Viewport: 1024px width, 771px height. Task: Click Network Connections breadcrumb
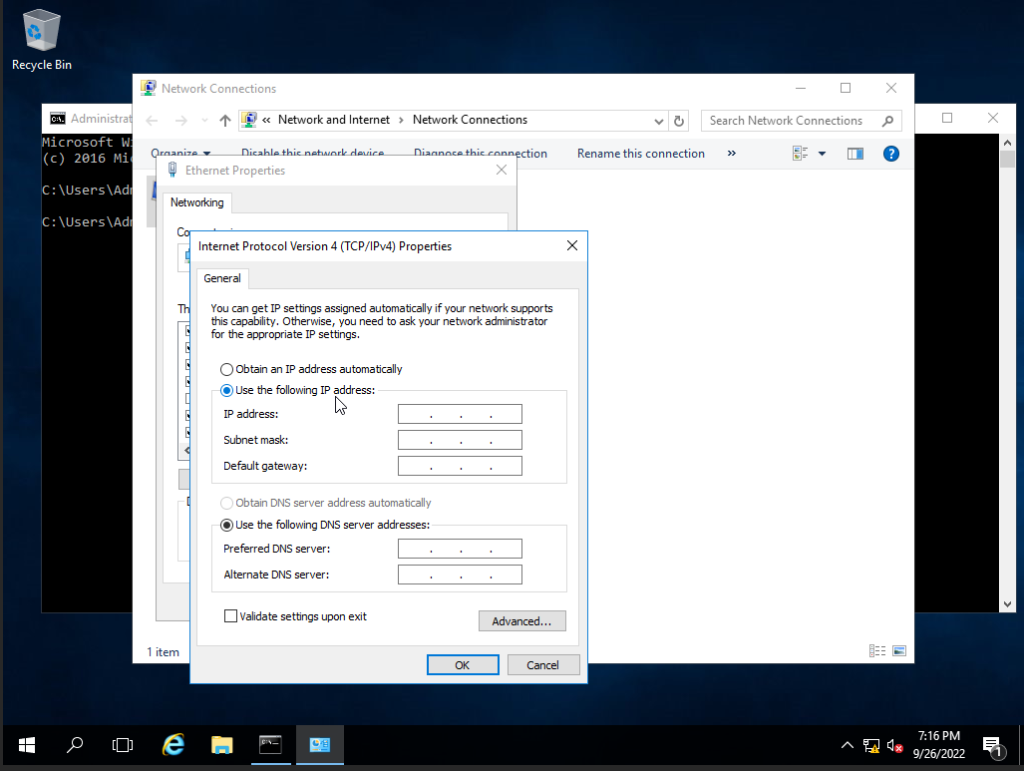(470, 119)
